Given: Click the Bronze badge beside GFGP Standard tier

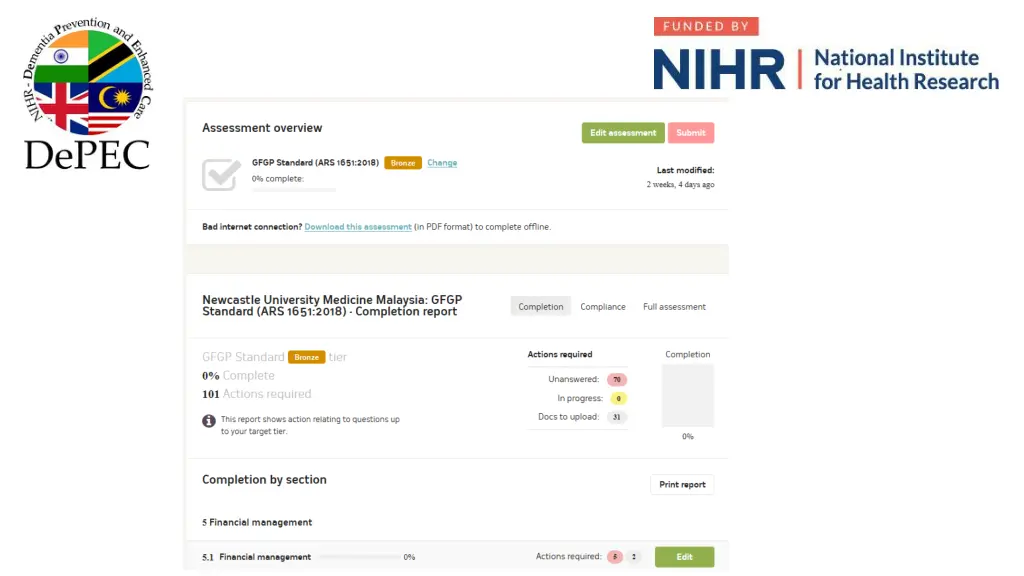Looking at the screenshot, I should (306, 357).
